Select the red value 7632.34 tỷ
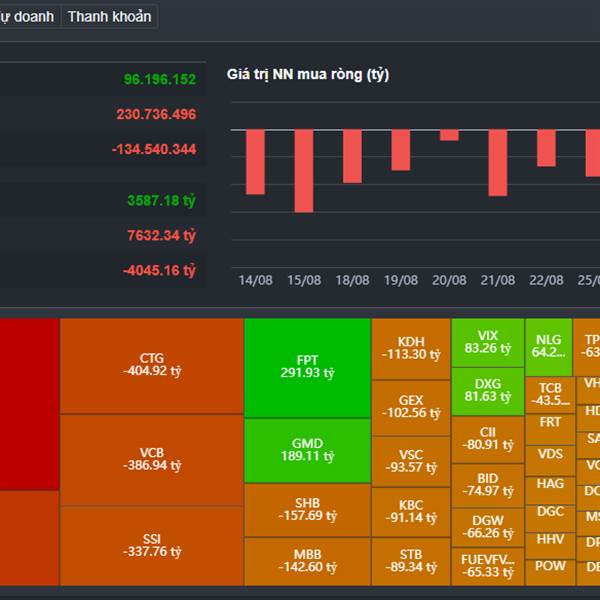 [x=161, y=235]
